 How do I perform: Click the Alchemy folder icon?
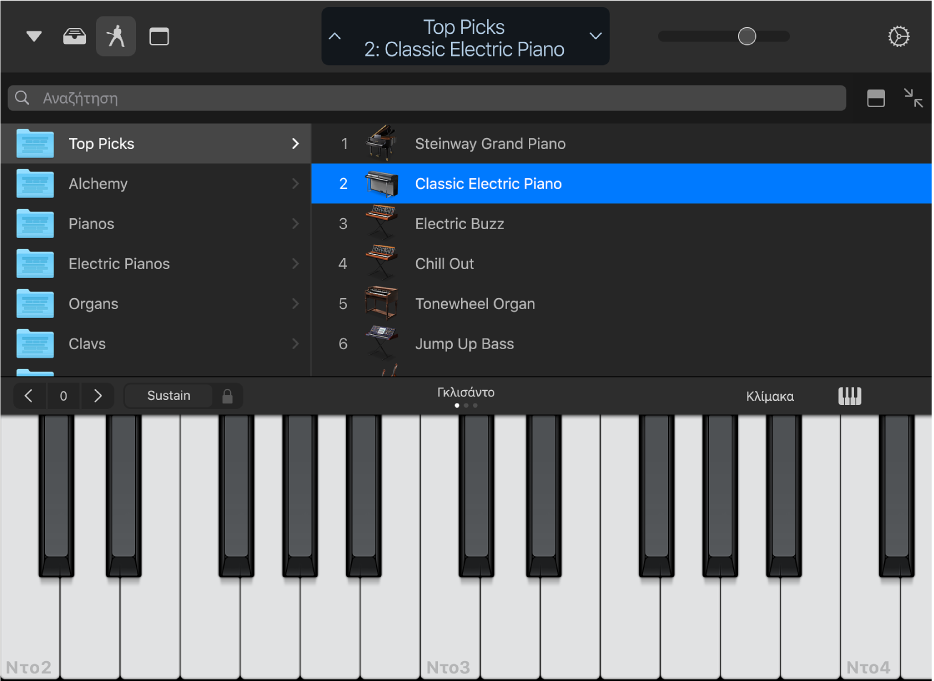pos(35,184)
